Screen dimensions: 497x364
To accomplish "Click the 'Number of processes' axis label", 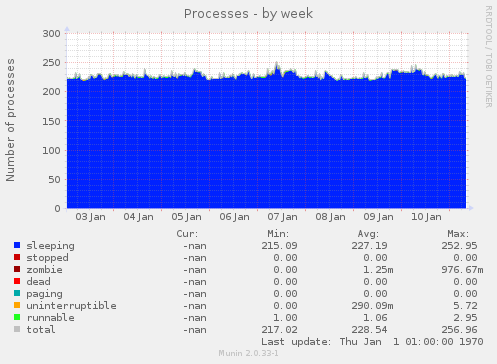I will click(x=10, y=120).
